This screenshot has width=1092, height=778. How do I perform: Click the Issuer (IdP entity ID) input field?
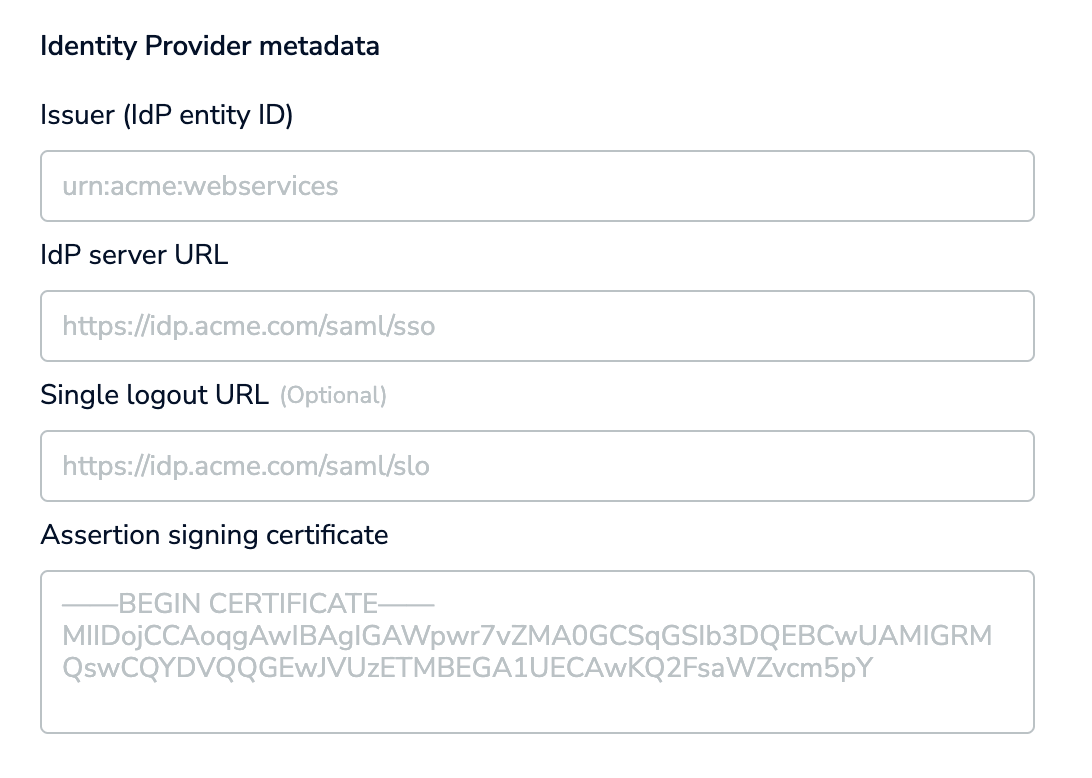537,186
